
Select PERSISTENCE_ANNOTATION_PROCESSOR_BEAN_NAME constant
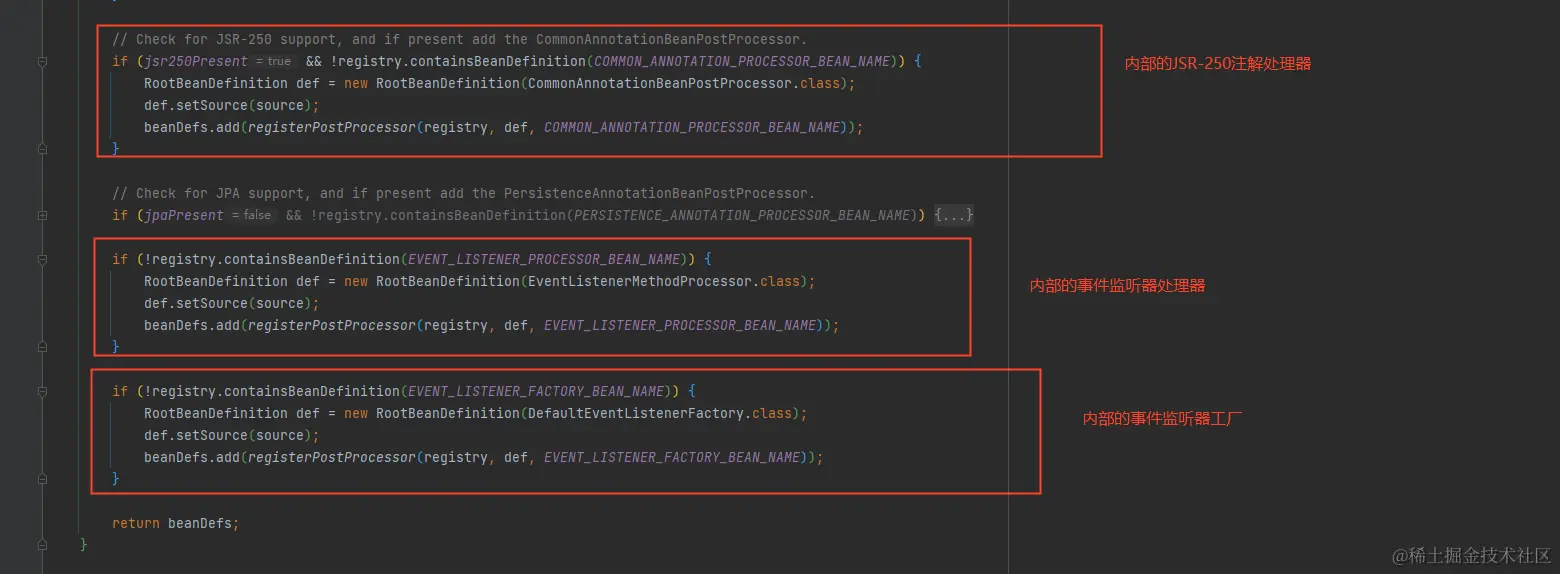[x=743, y=215]
